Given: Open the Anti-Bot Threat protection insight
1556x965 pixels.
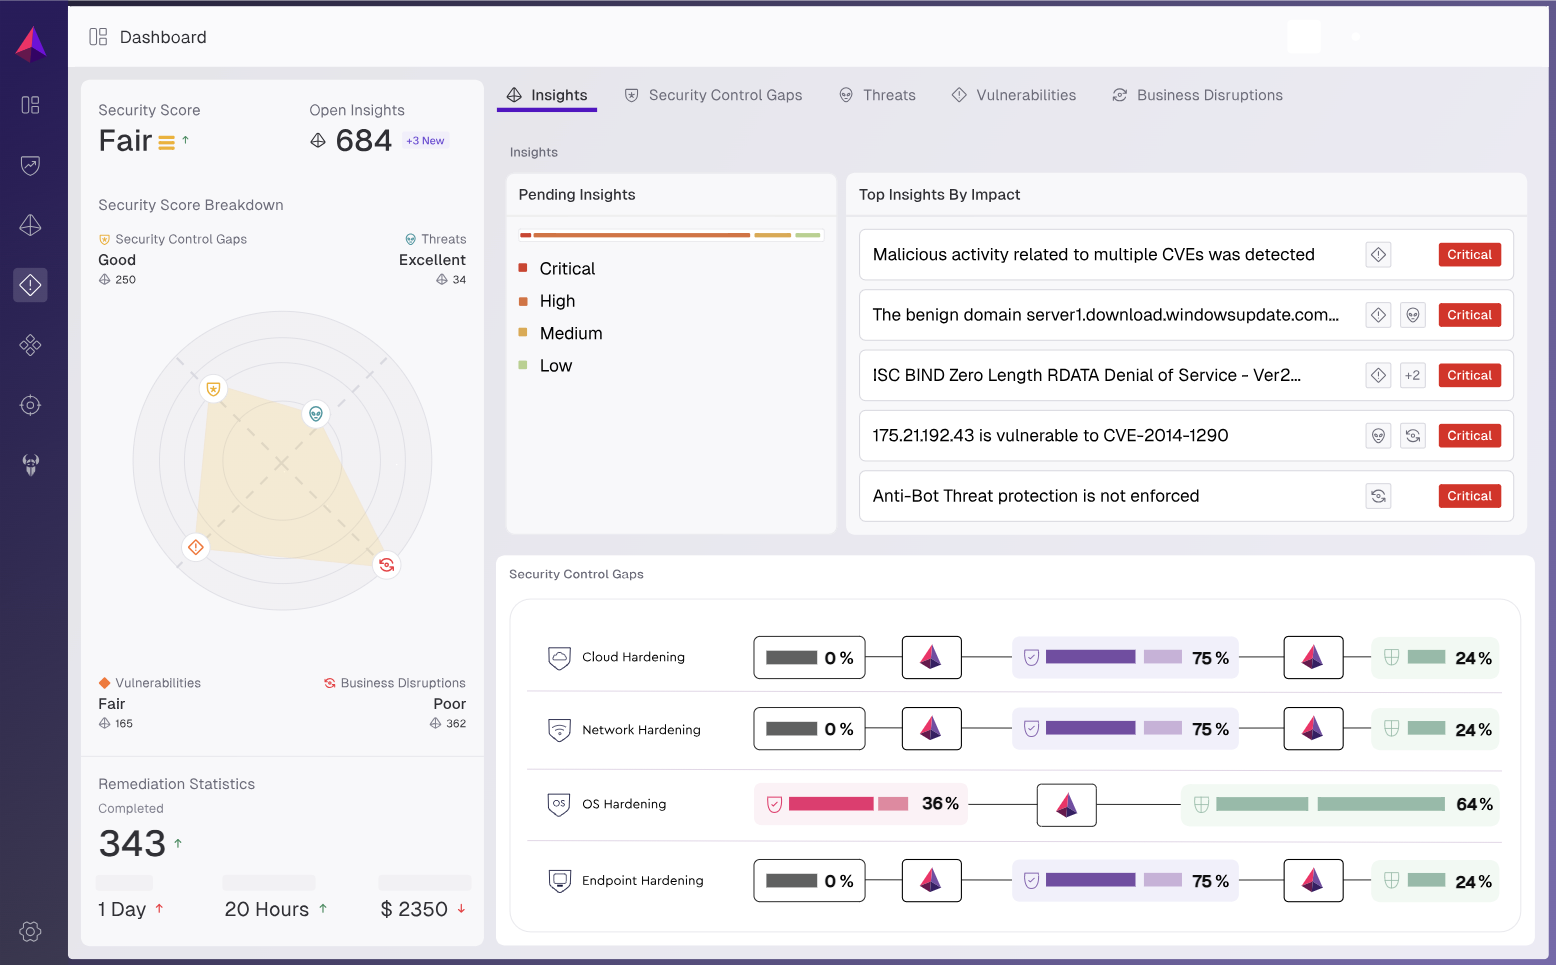Looking at the screenshot, I should pos(1035,496).
